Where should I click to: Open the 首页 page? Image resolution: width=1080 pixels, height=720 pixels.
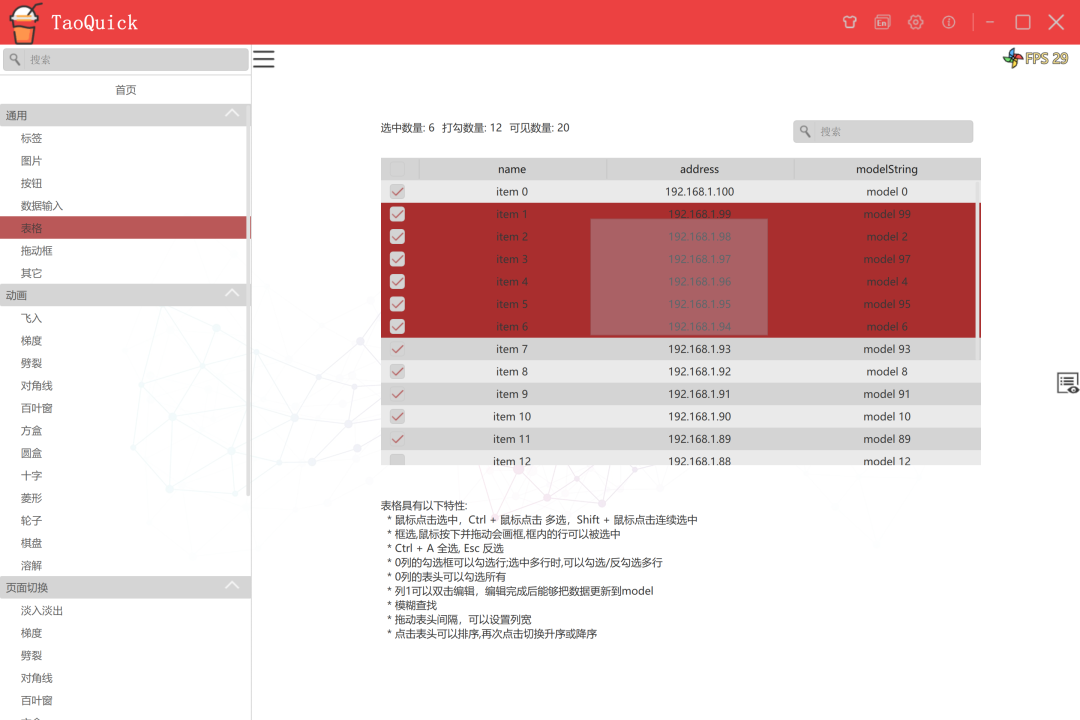click(x=125, y=89)
